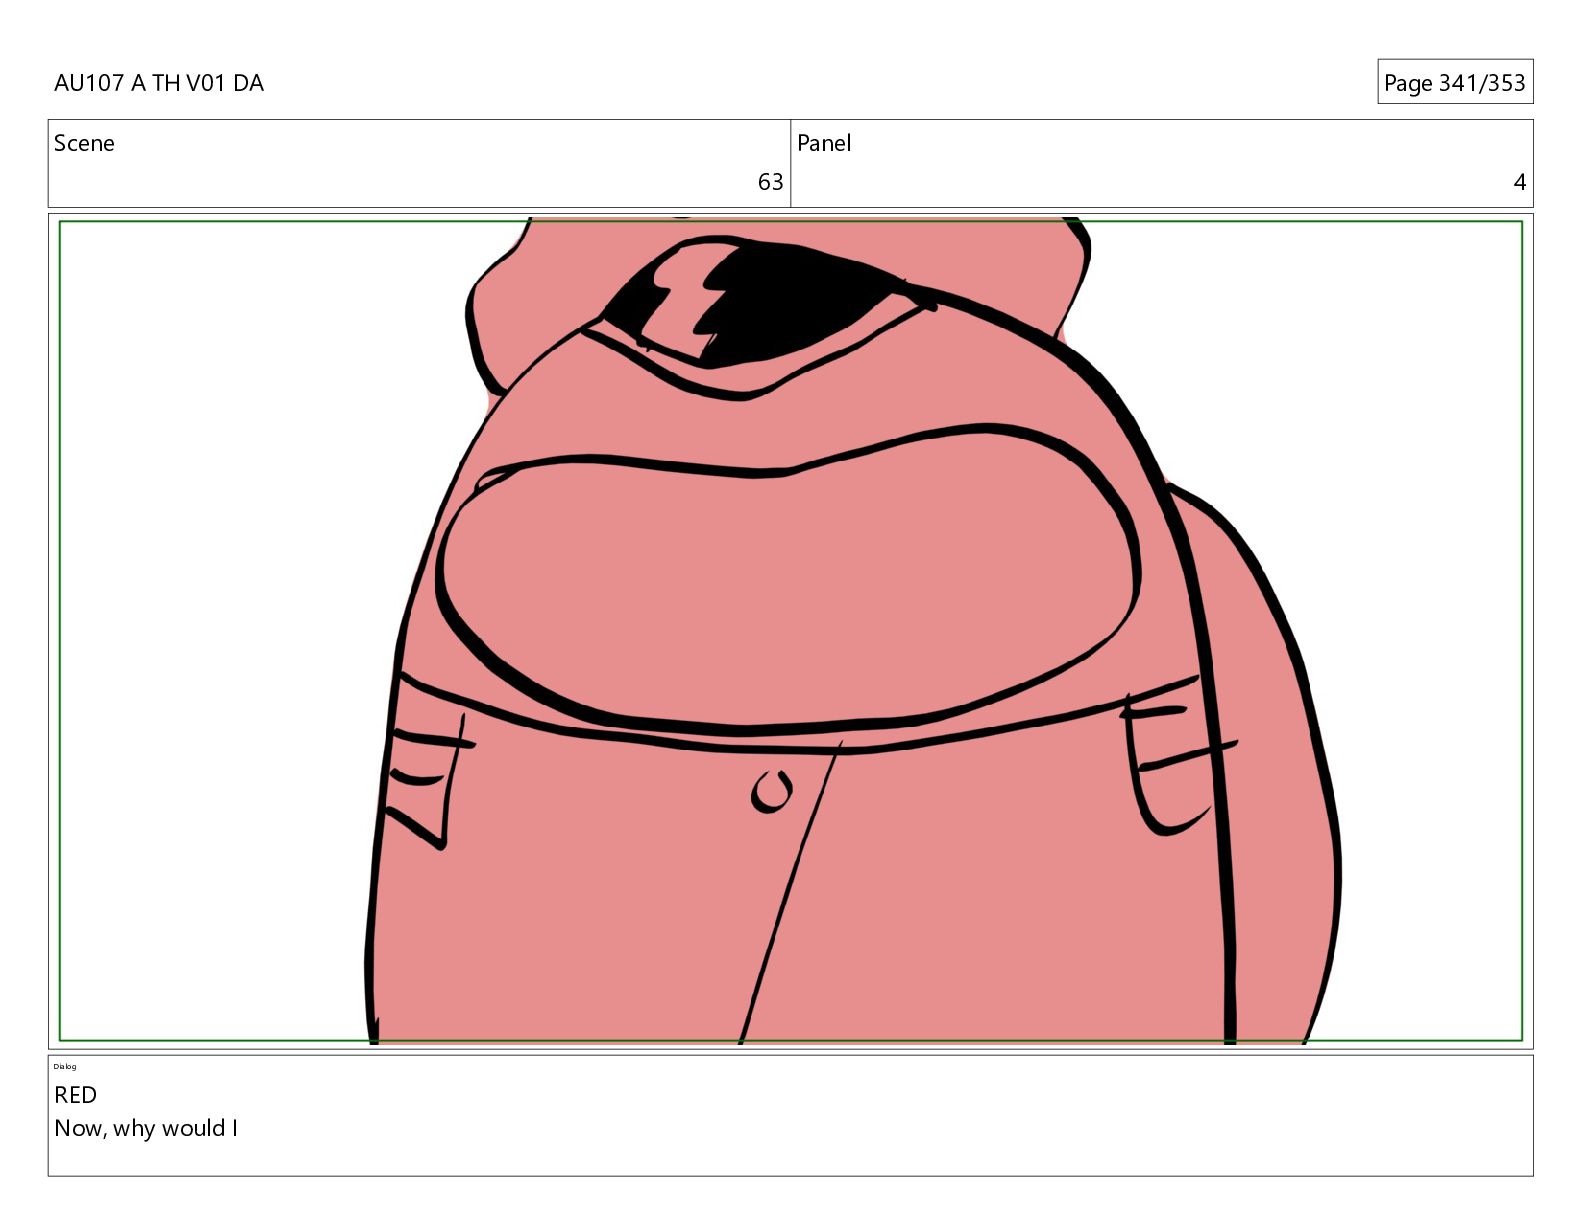Select the 'RED' character name

76,1095
